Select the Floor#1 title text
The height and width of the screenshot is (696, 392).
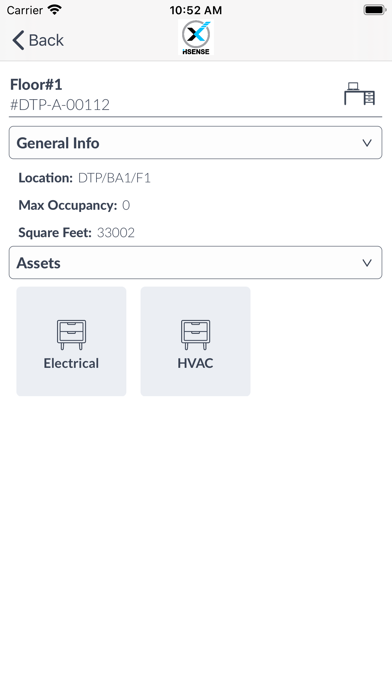(36, 84)
